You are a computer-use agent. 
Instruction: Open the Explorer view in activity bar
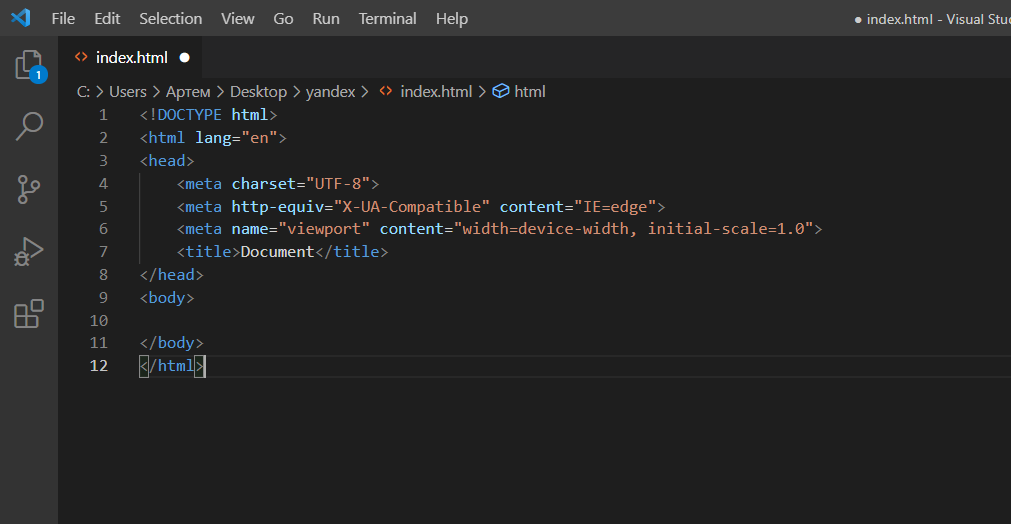tap(29, 66)
